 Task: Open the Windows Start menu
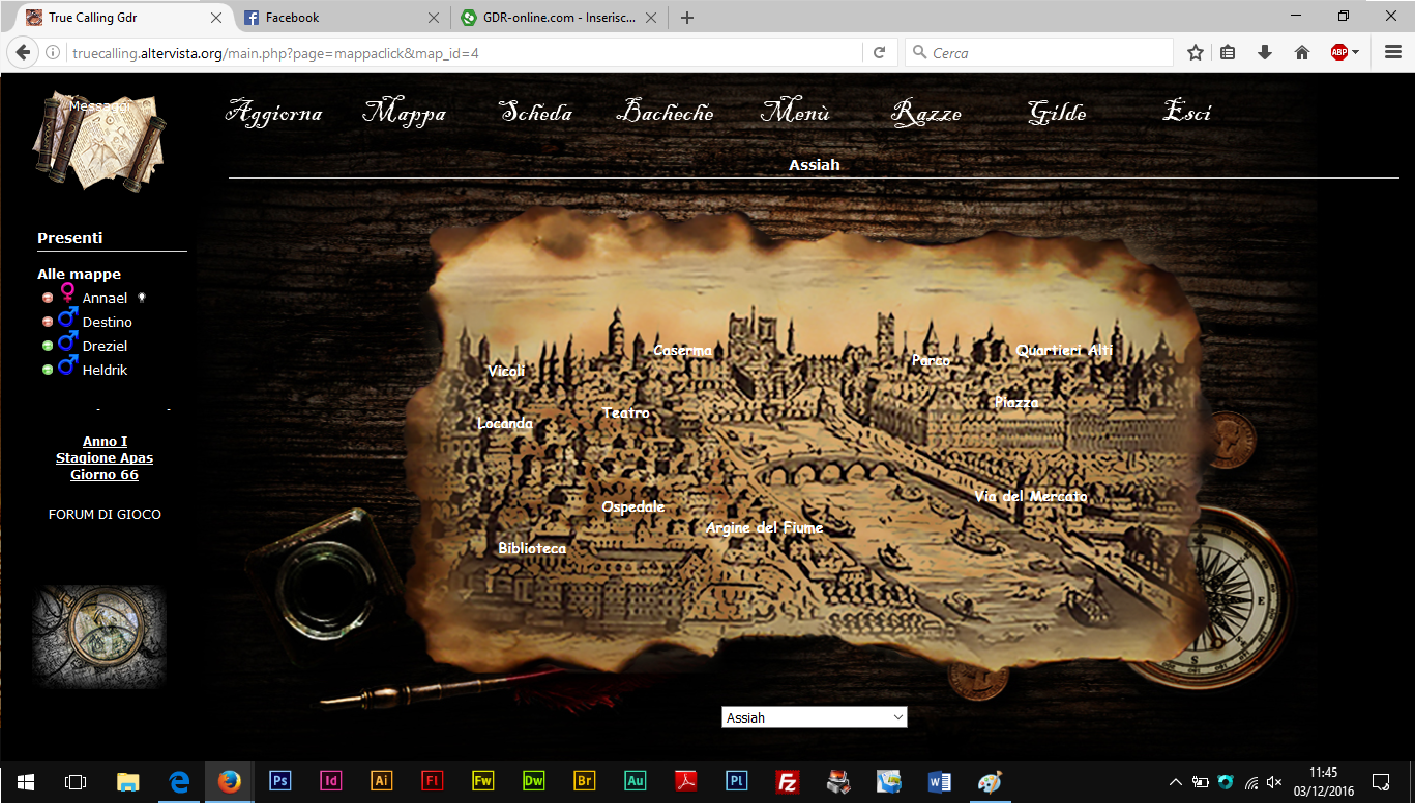pos(24,781)
